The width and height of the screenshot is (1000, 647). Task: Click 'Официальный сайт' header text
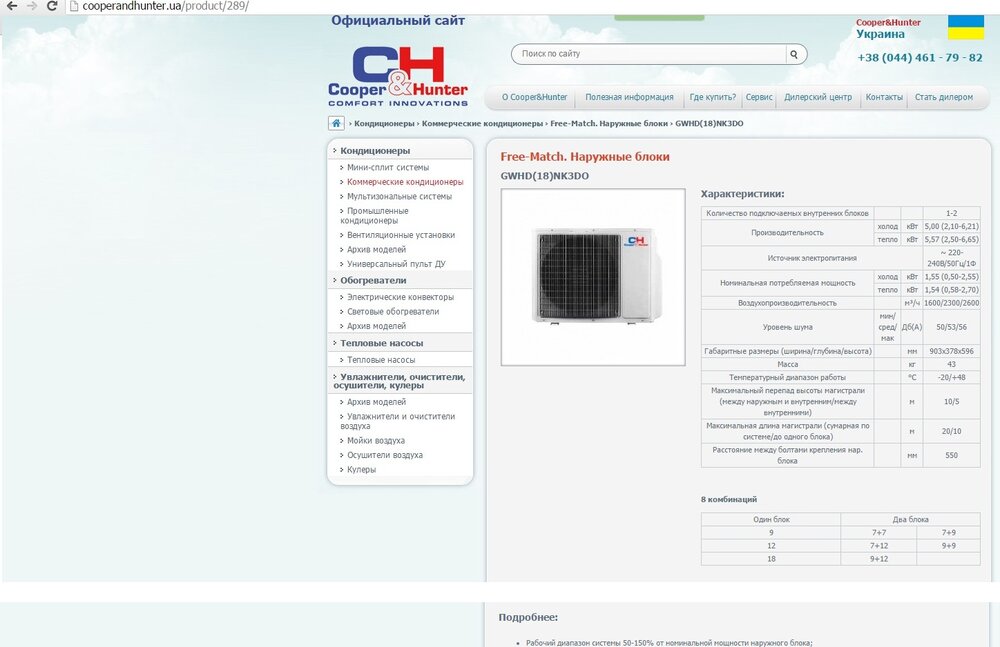pos(398,20)
